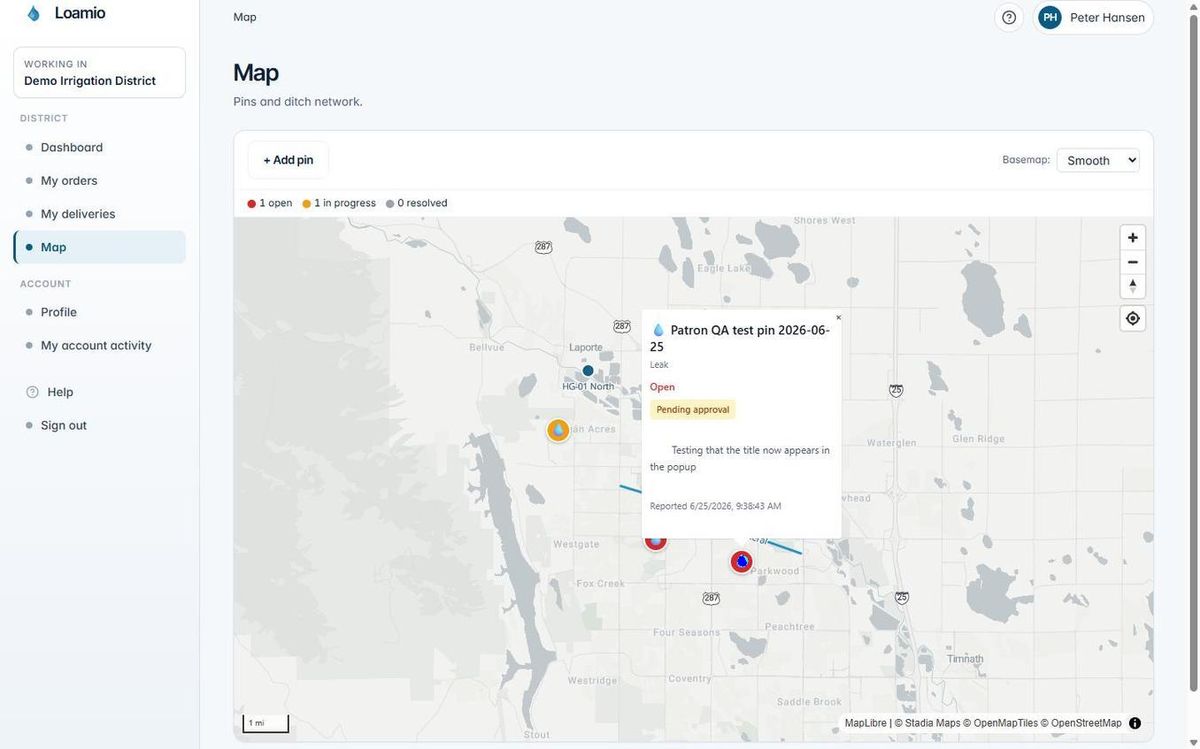This screenshot has width=1200, height=749.
Task: Zoom out on the map
Action: 1132,262
